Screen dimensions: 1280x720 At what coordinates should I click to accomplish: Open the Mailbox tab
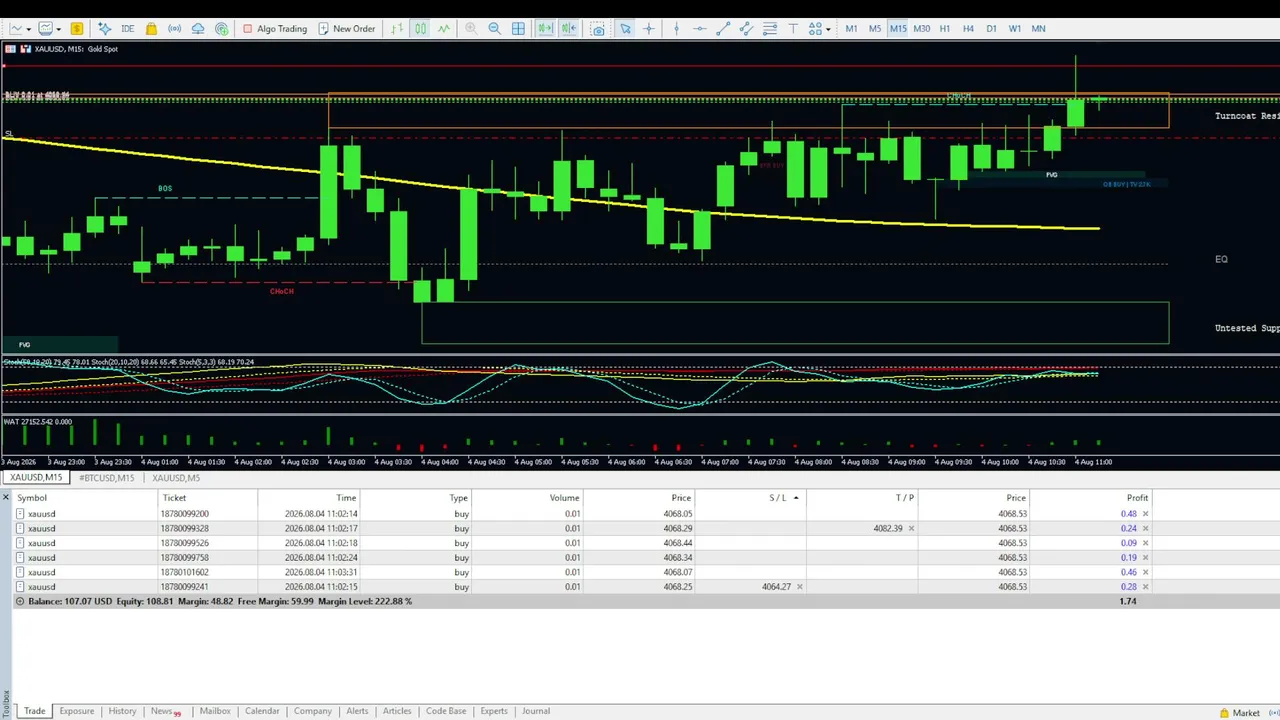[x=215, y=711]
